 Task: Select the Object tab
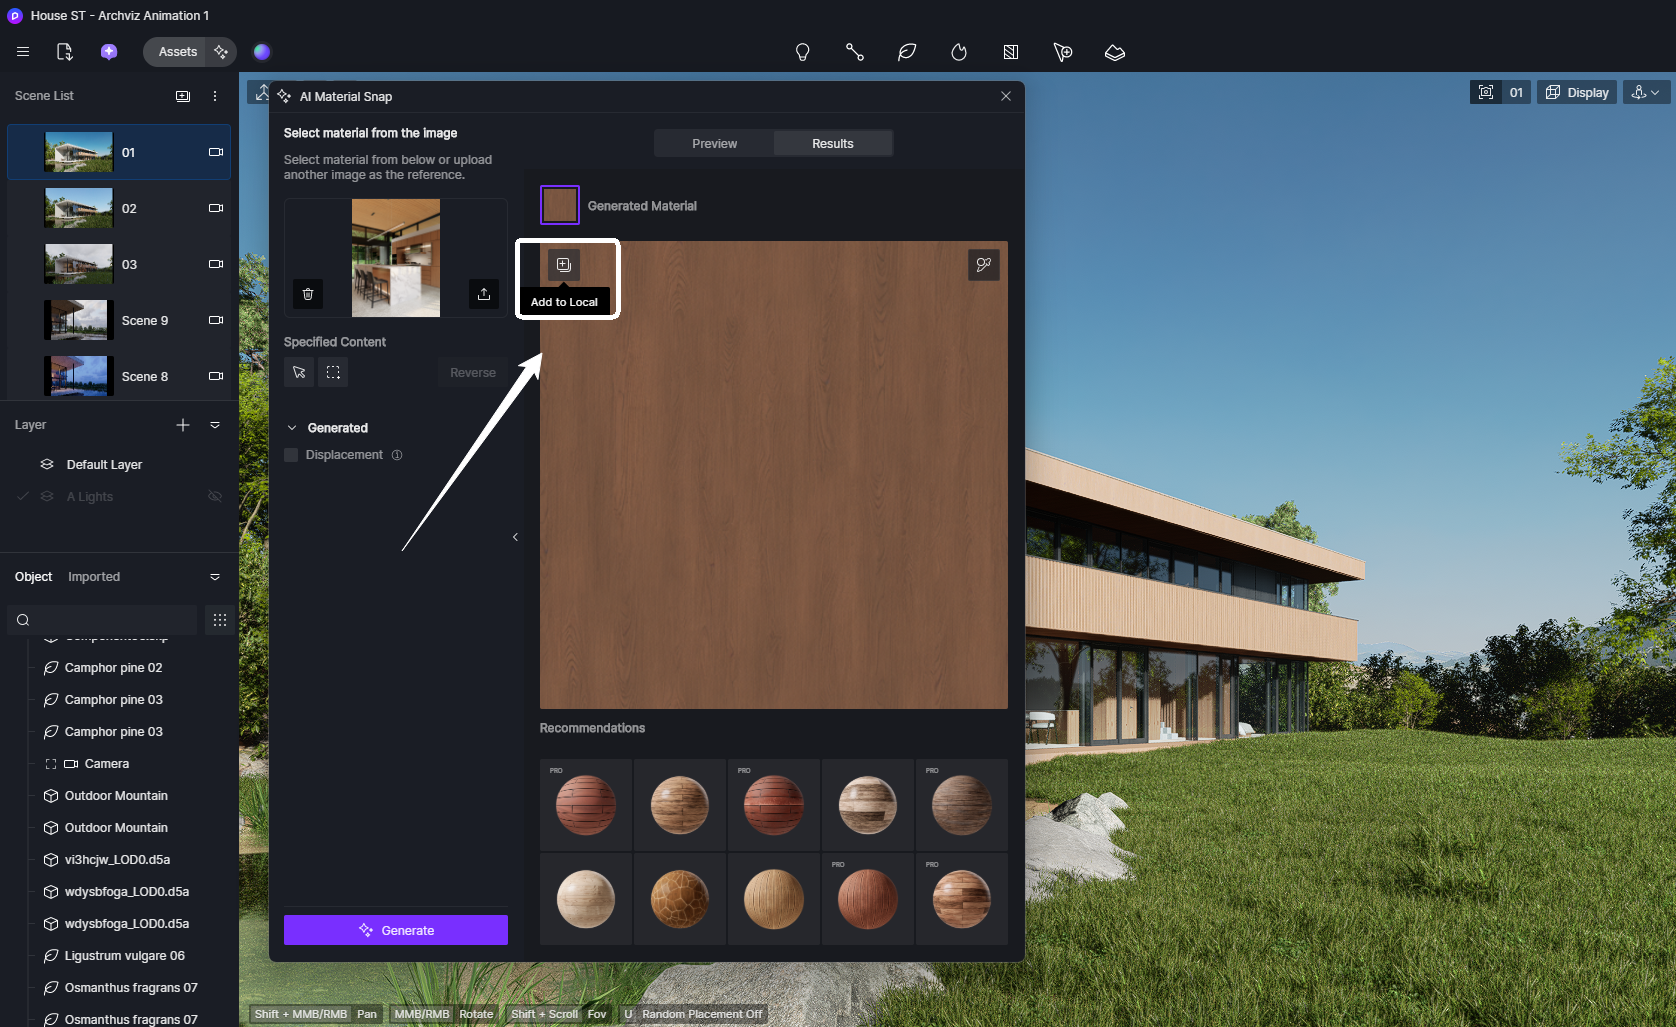click(33, 577)
